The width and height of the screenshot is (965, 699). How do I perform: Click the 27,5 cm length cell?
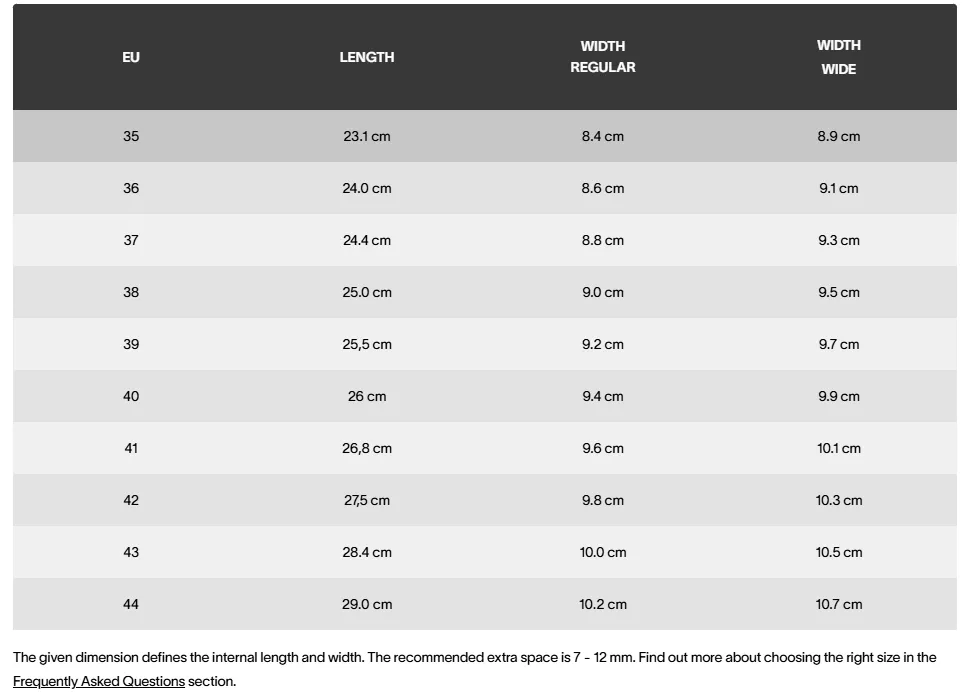367,500
